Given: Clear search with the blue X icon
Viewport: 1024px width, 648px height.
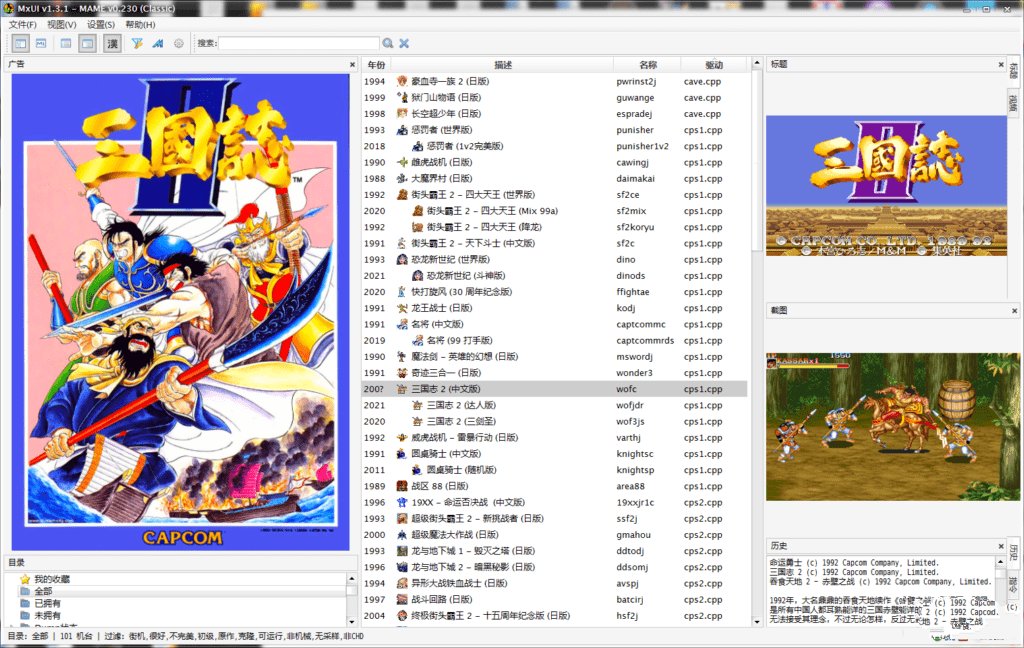Looking at the screenshot, I should pos(404,43).
